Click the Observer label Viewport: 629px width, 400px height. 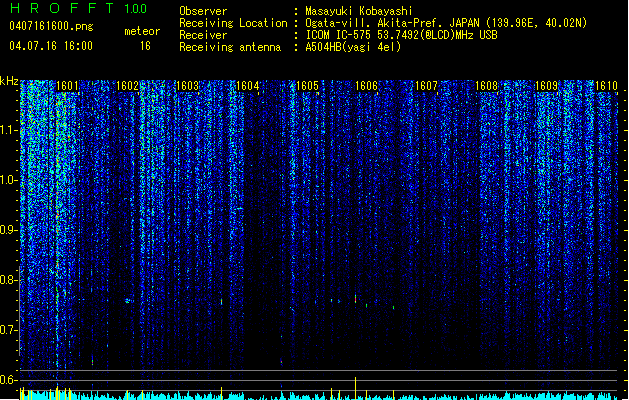[203, 11]
